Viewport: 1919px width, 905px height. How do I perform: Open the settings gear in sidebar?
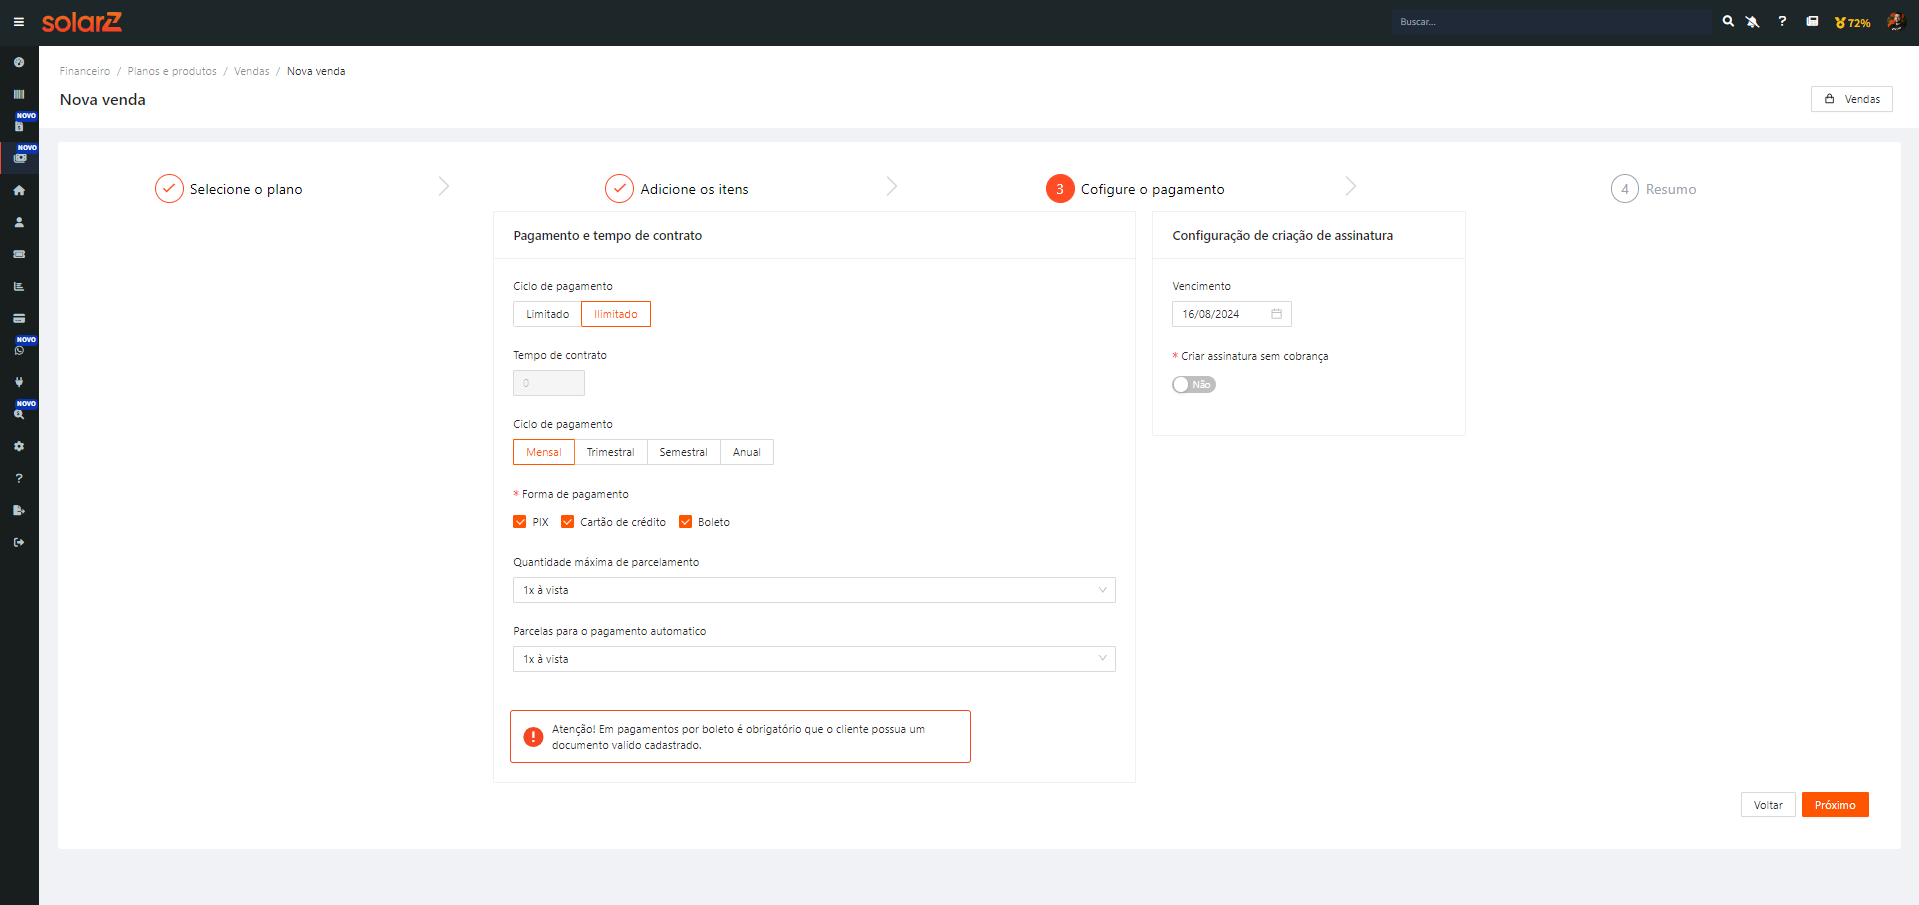19,446
